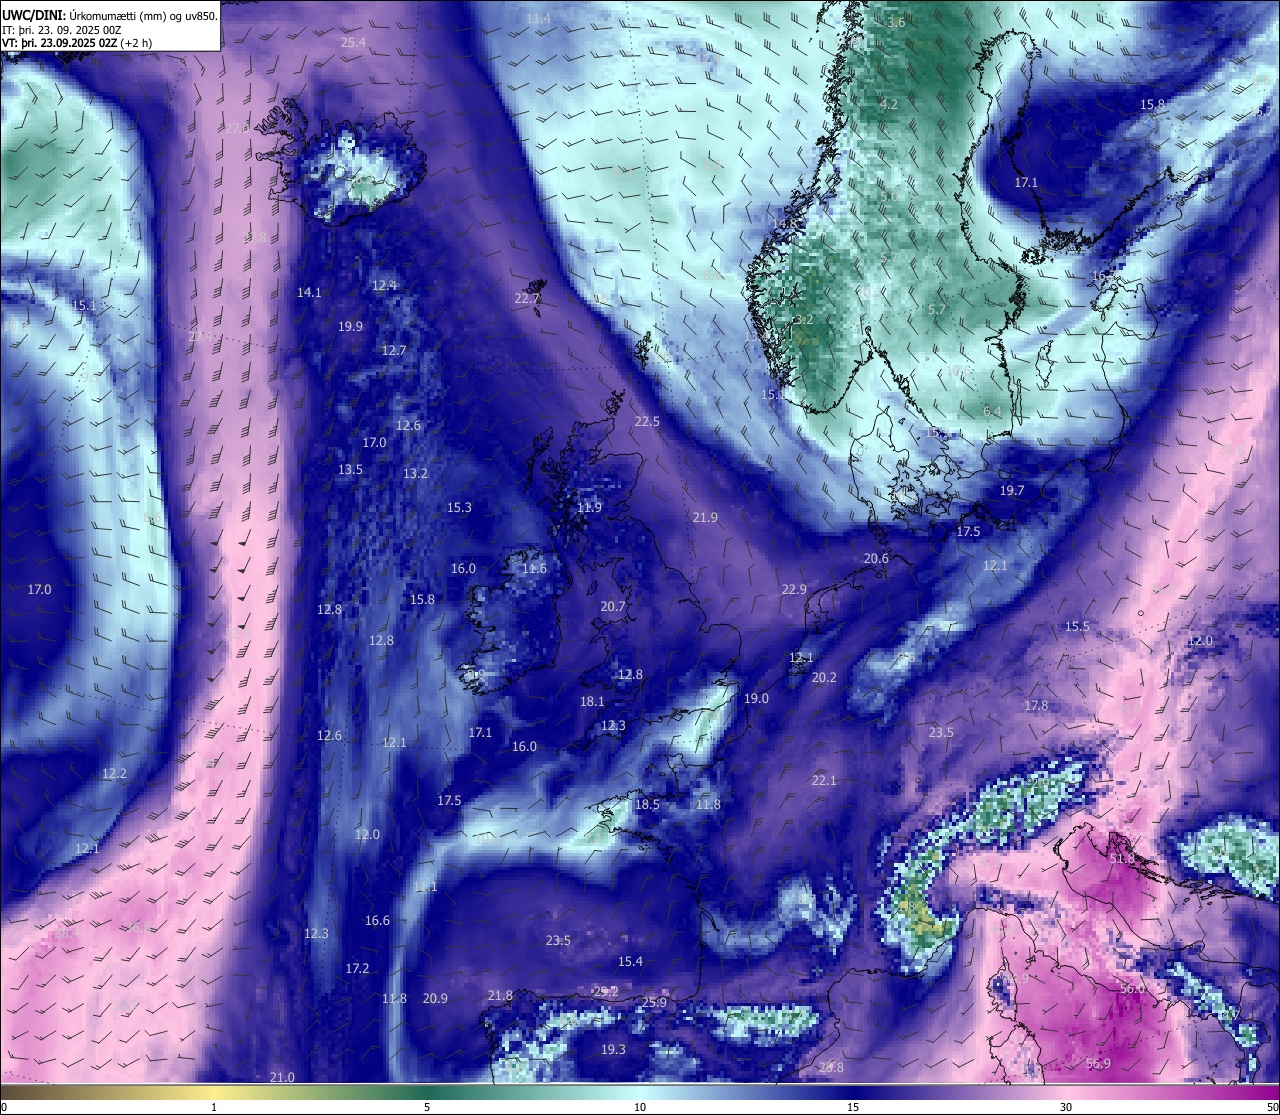Viewport: 1280px width, 1115px height.
Task: Click the 12.2 value label
Action: click(x=114, y=773)
